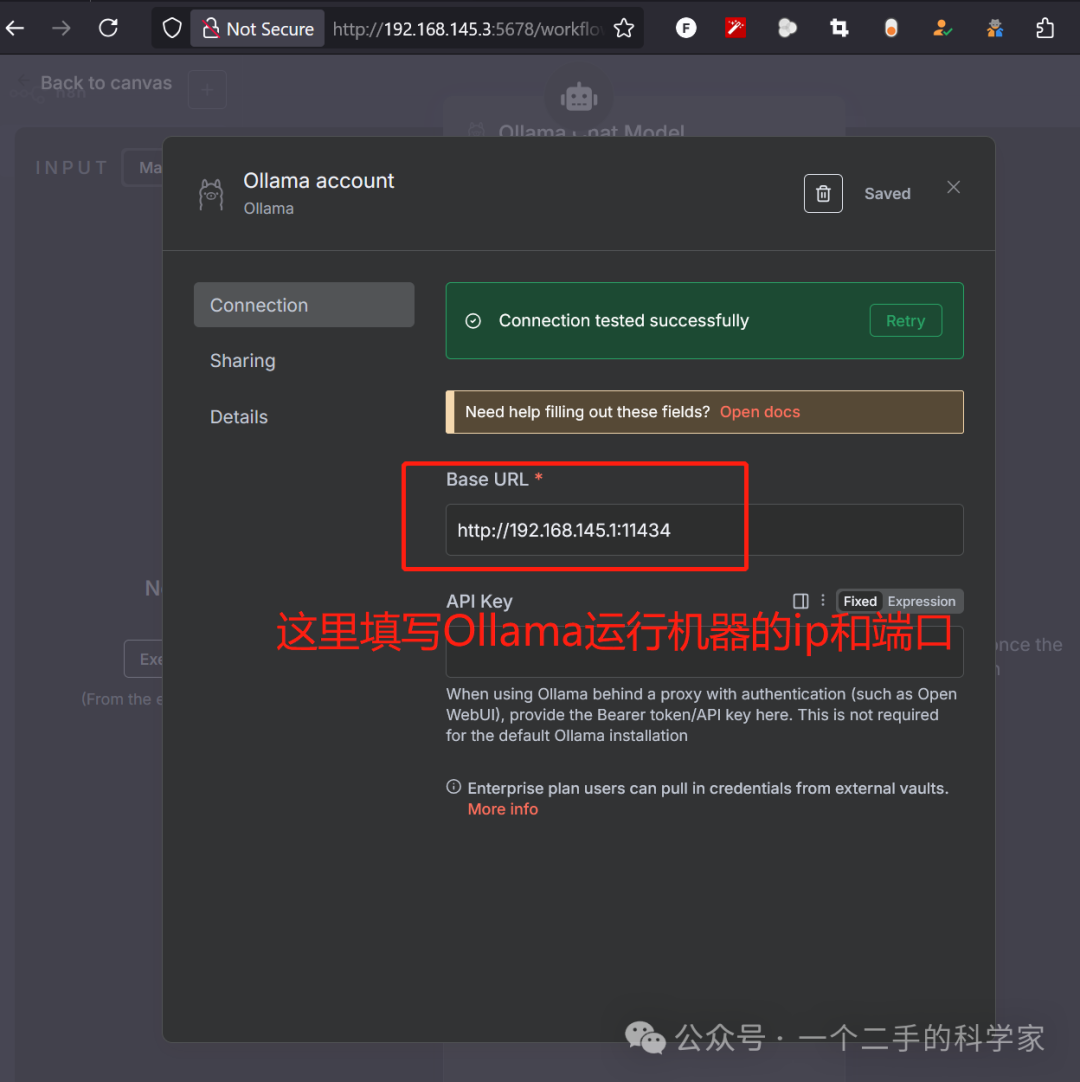Open the user checkmark extension icon
Image resolution: width=1080 pixels, height=1082 pixels.
pyautogui.click(x=942, y=28)
